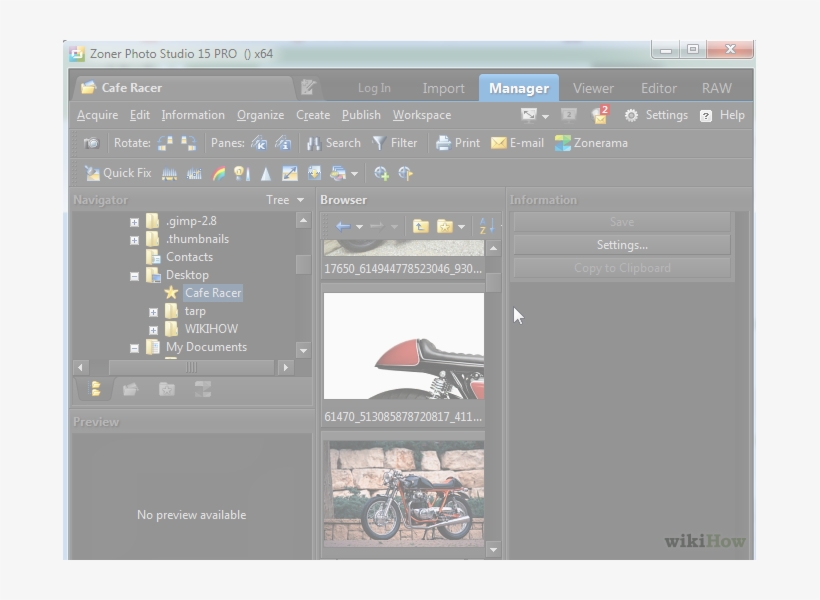Launch the Search tool

[336, 142]
